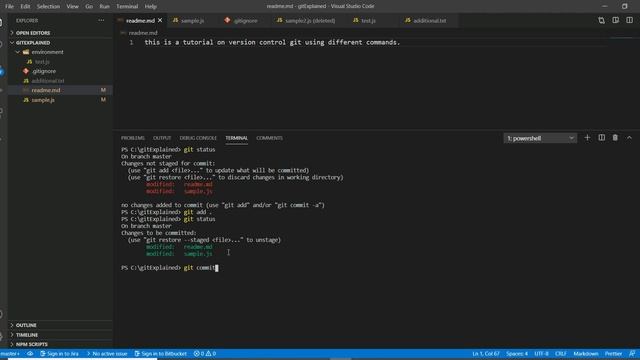Open the Help menu
The height and width of the screenshot is (360, 640).
coord(151,7)
